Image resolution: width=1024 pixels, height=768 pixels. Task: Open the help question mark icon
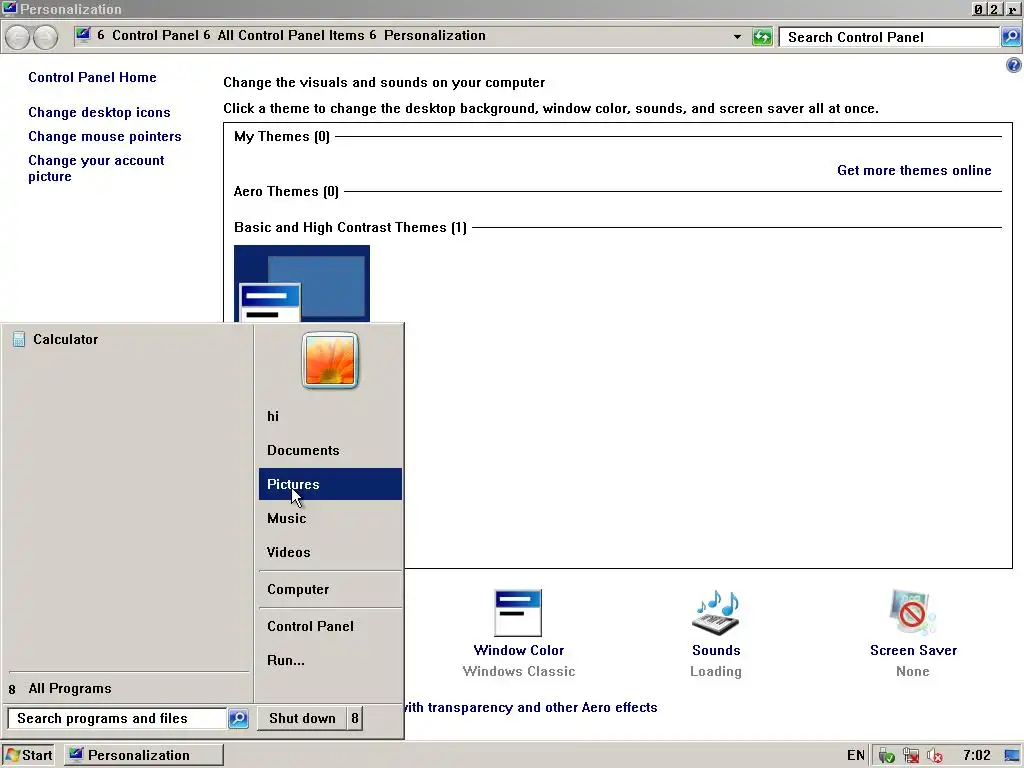1014,65
